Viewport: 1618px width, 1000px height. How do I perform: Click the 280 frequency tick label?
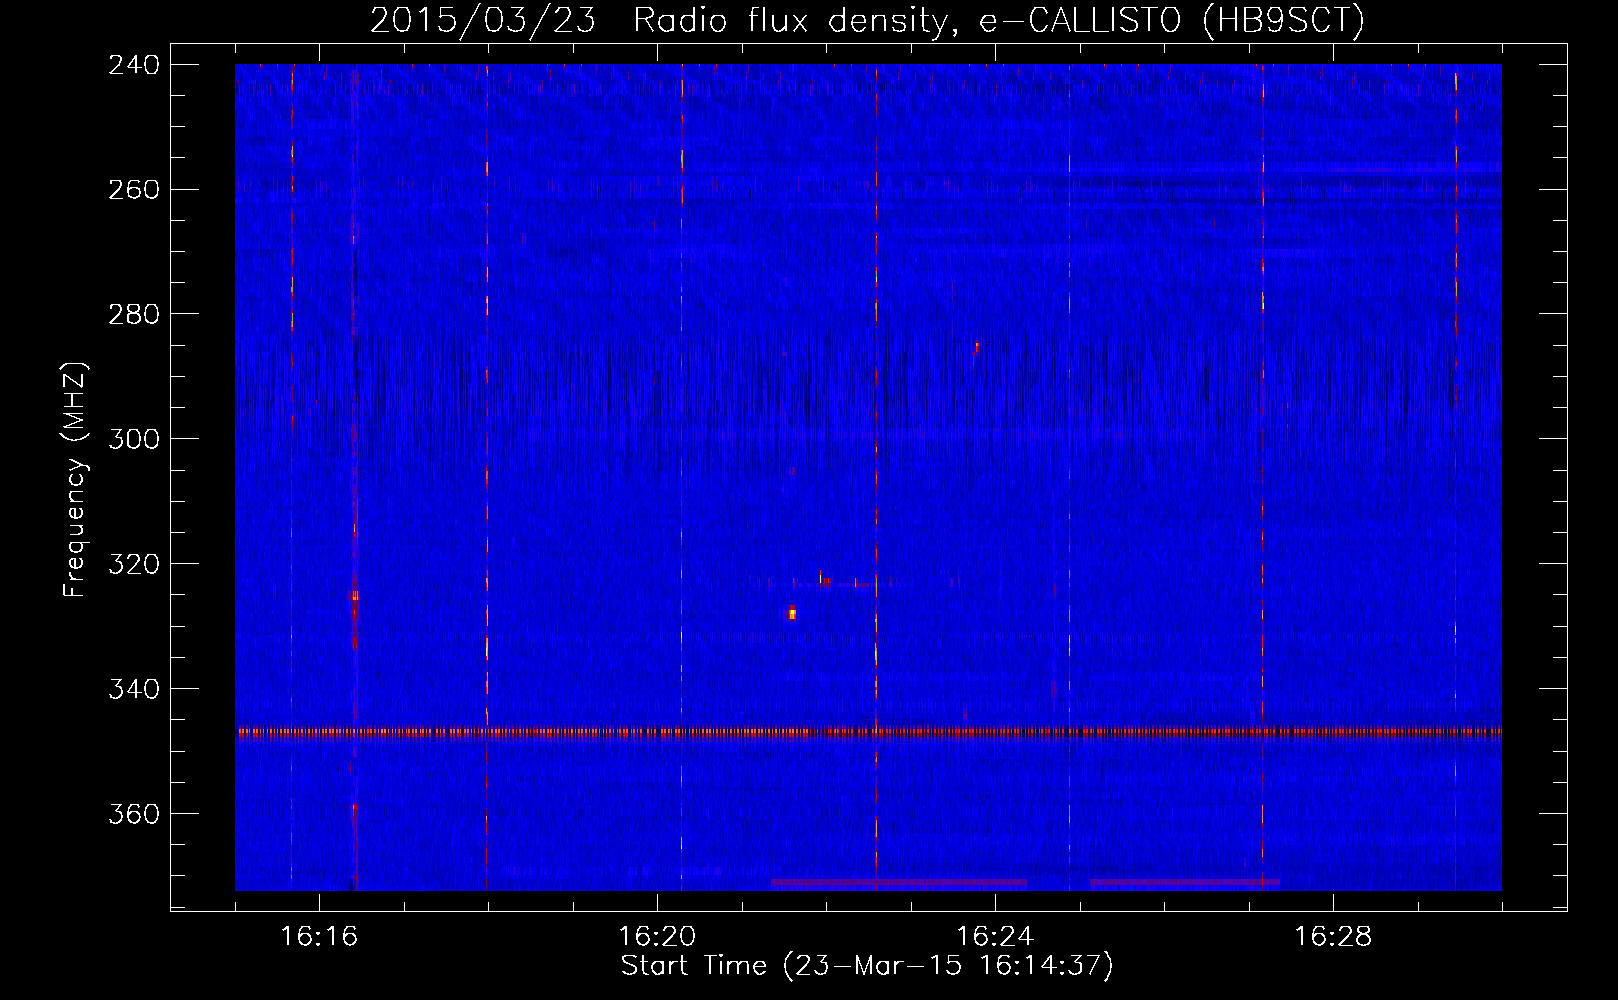point(134,315)
